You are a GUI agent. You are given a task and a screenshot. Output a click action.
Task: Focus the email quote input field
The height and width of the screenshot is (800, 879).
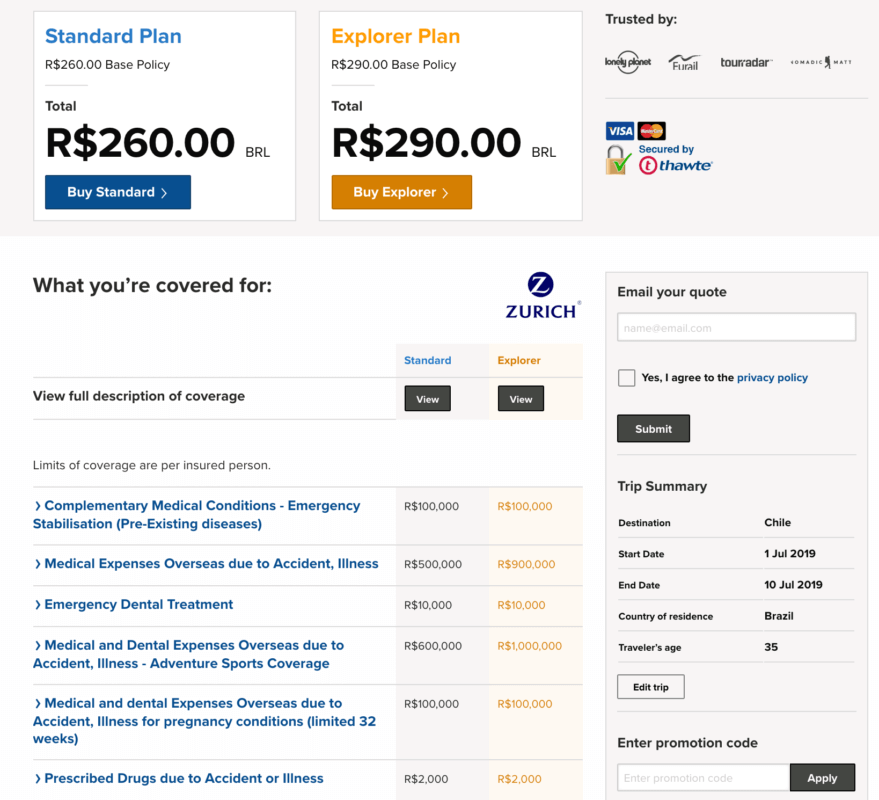(x=736, y=327)
